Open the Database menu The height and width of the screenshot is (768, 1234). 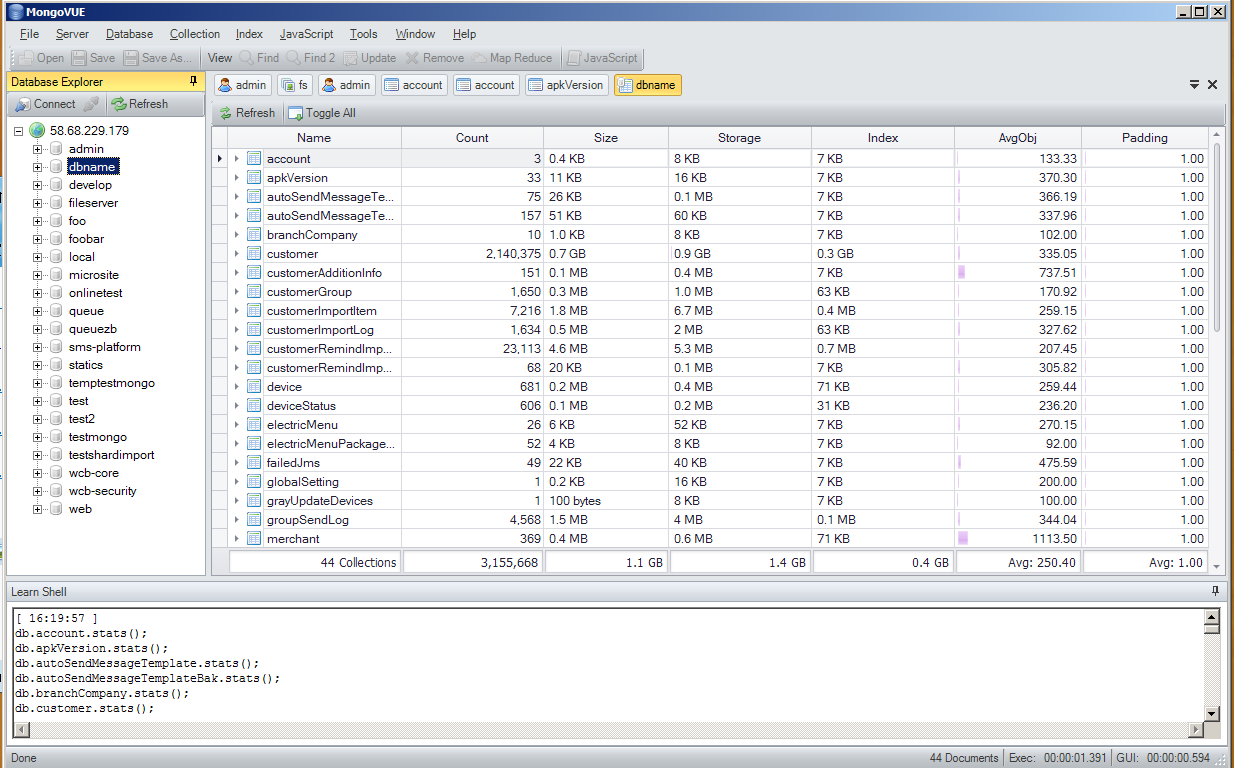pyautogui.click(x=129, y=34)
